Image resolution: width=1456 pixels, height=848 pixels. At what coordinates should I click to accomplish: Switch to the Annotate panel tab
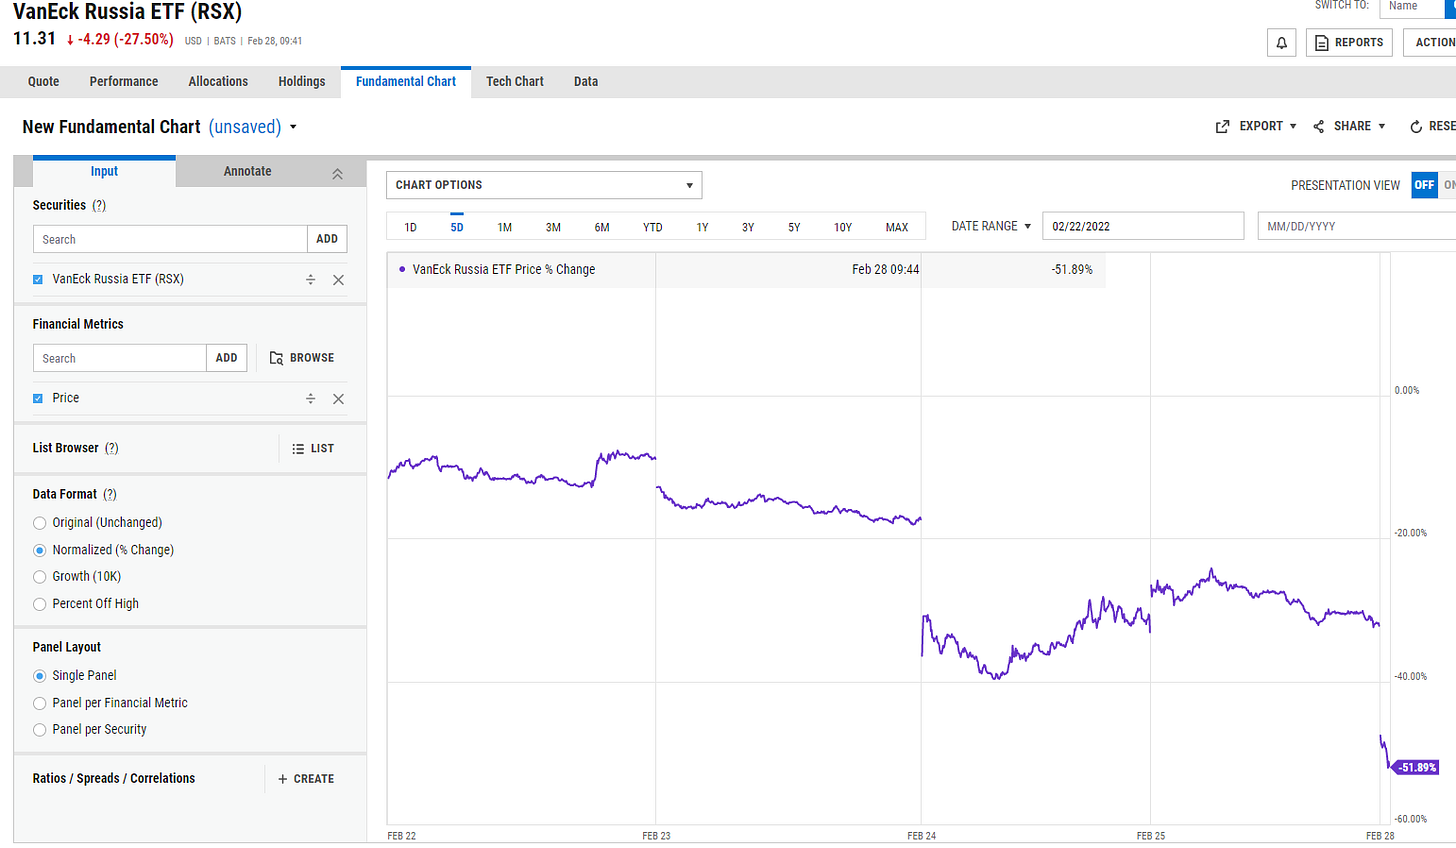click(x=248, y=172)
